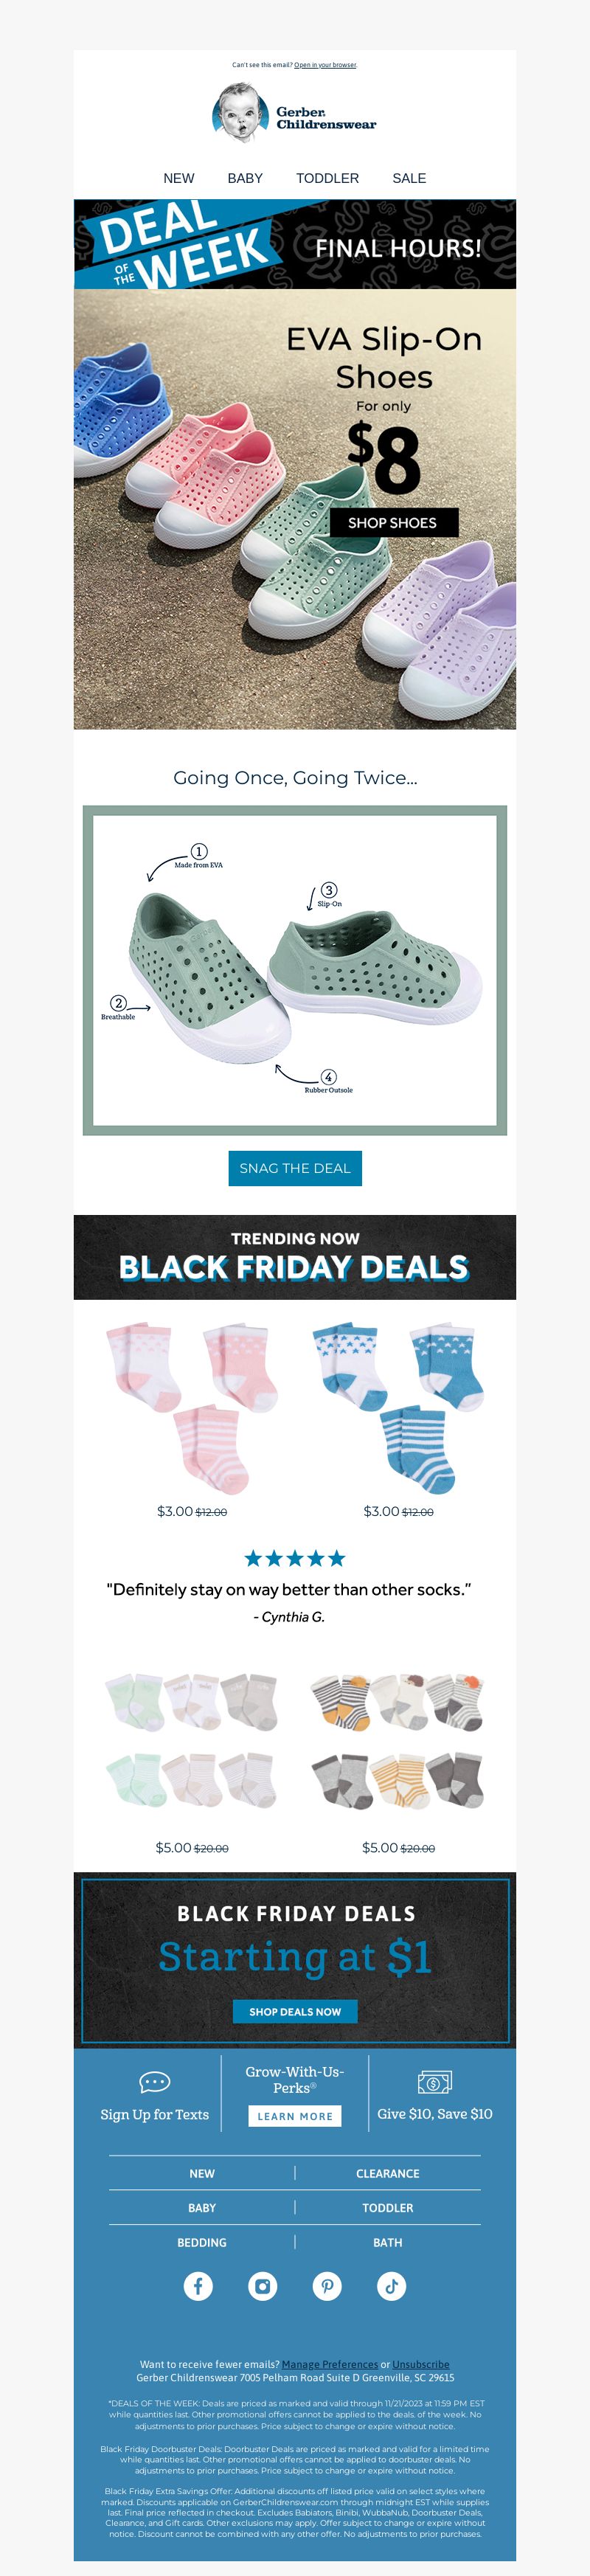This screenshot has height=2576, width=590.
Task: Open the Unsubscribe link
Action: [x=421, y=2364]
